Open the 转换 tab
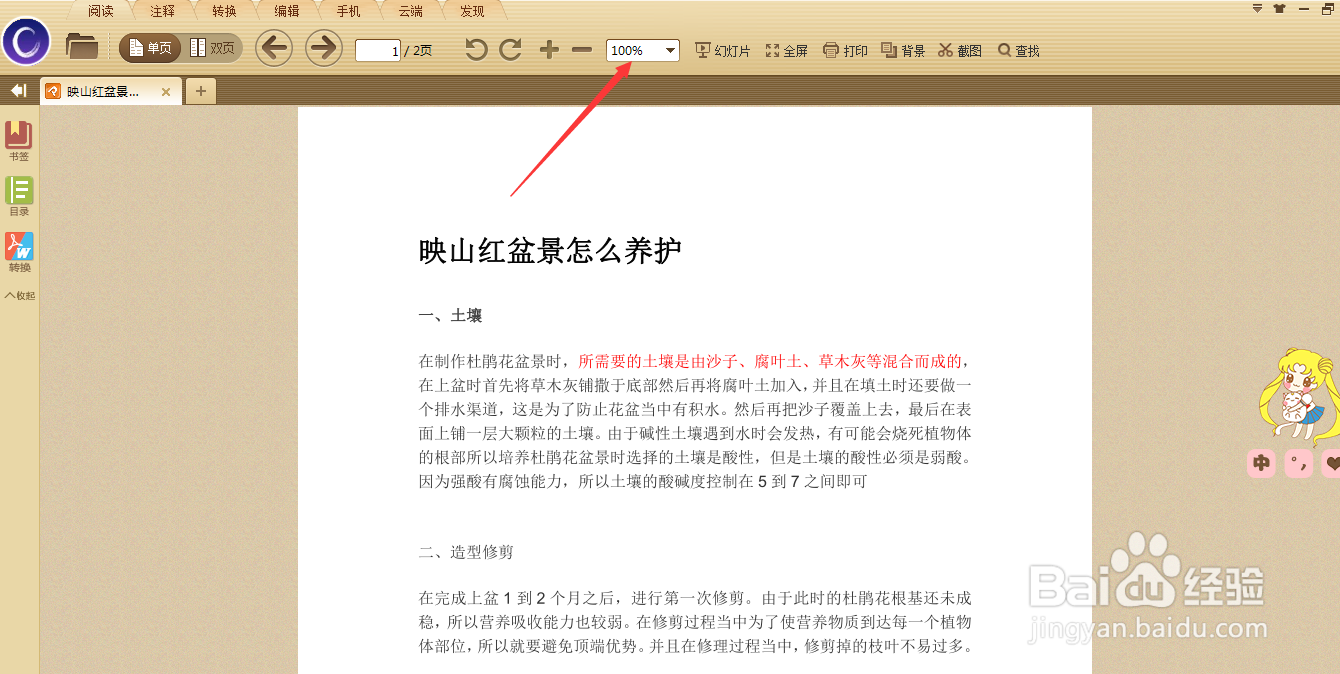1340x674 pixels. [225, 12]
